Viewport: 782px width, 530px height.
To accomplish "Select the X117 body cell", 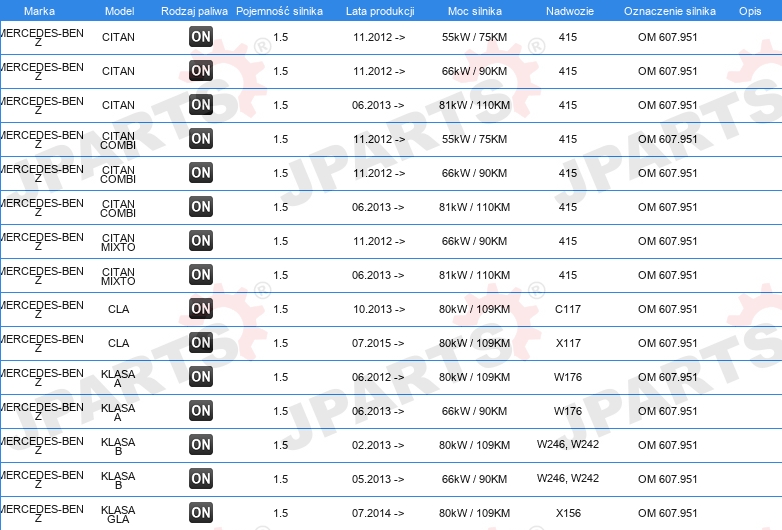I will 568,343.
